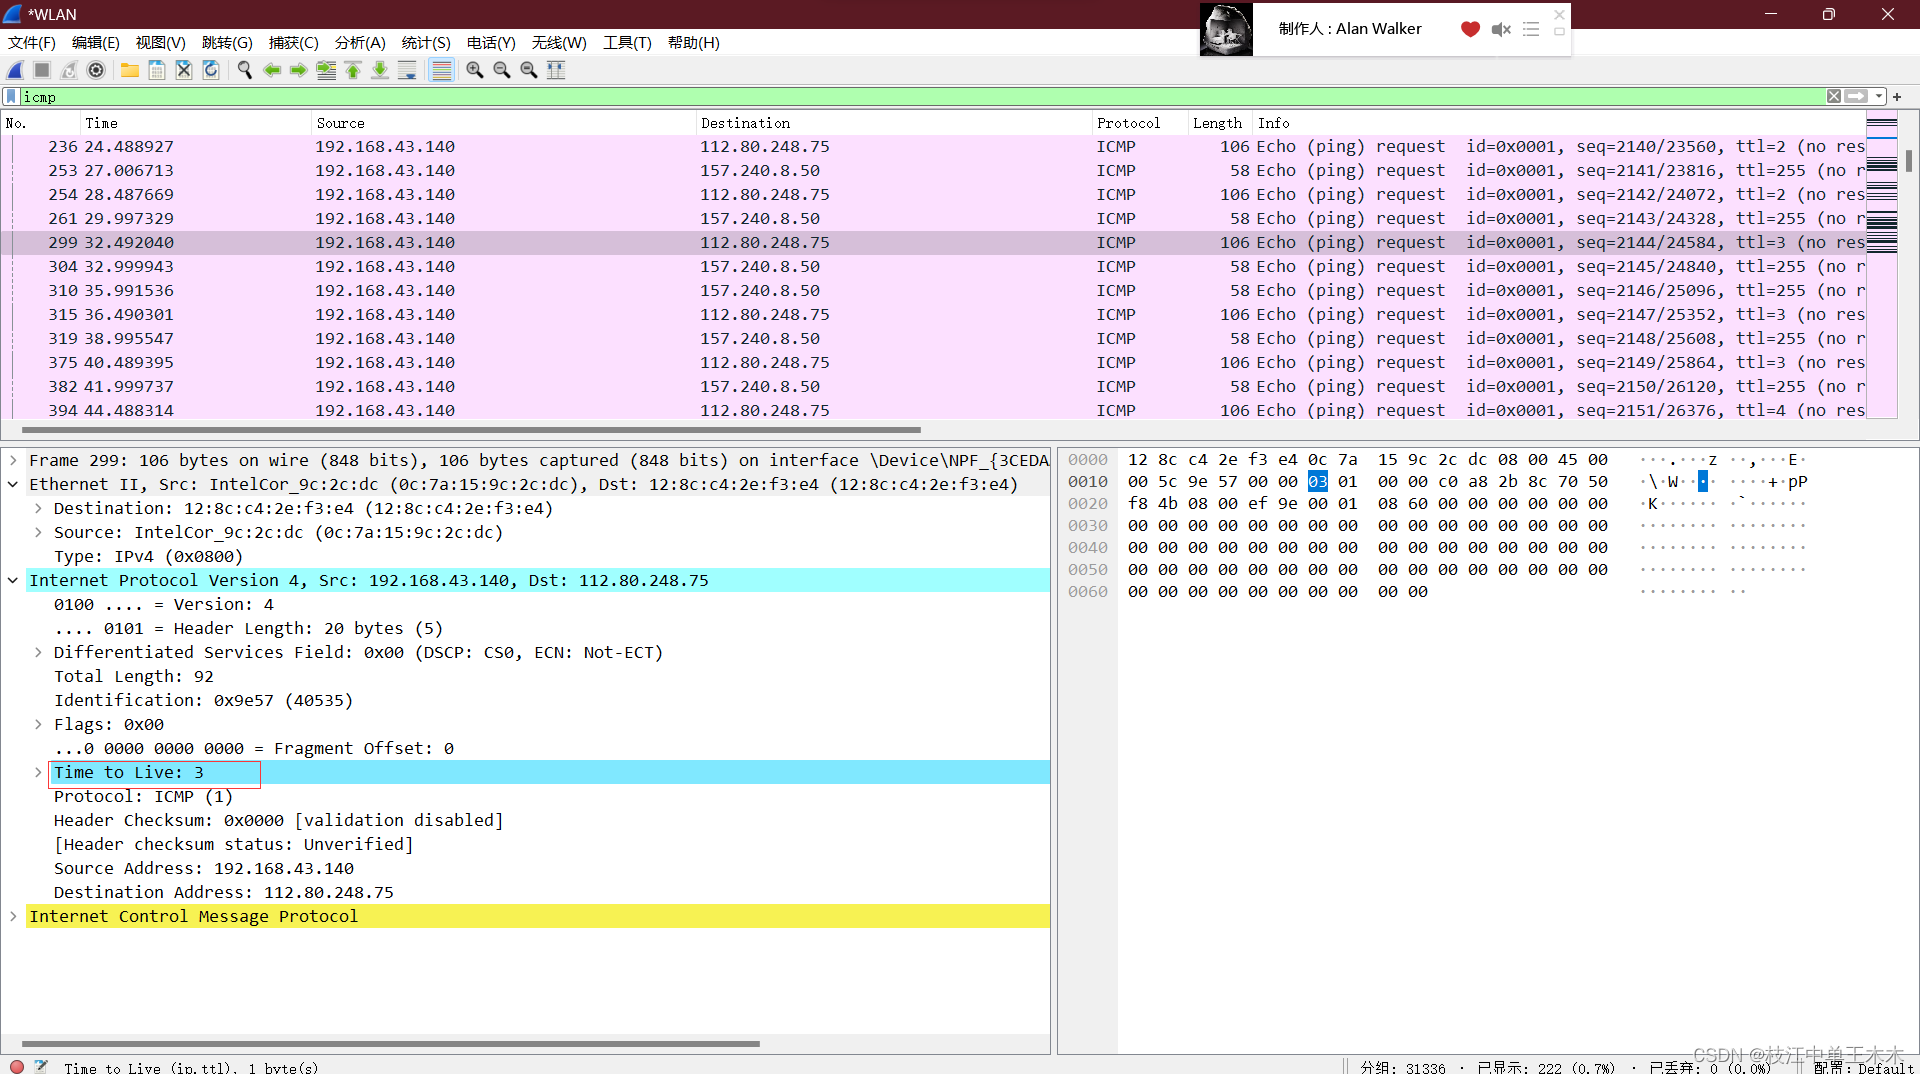Go back to previous packet
1920x1074 pixels.
(x=272, y=70)
